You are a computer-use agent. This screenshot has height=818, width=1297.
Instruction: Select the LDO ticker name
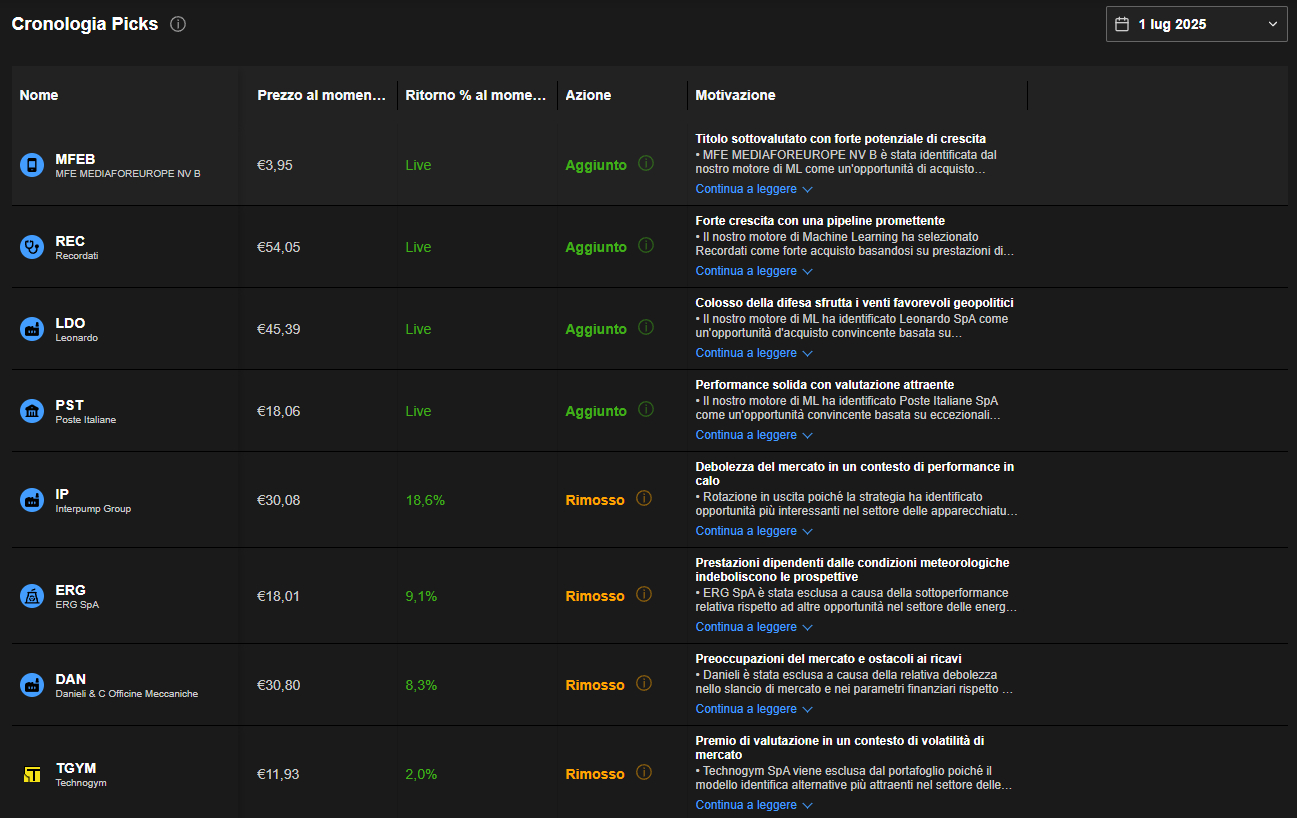(x=70, y=323)
